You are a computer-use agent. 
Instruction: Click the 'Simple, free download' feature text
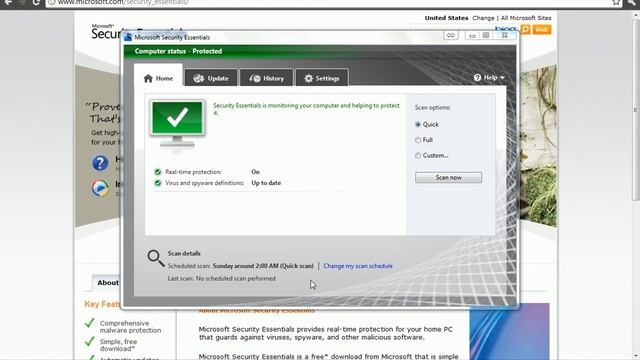click(118, 345)
